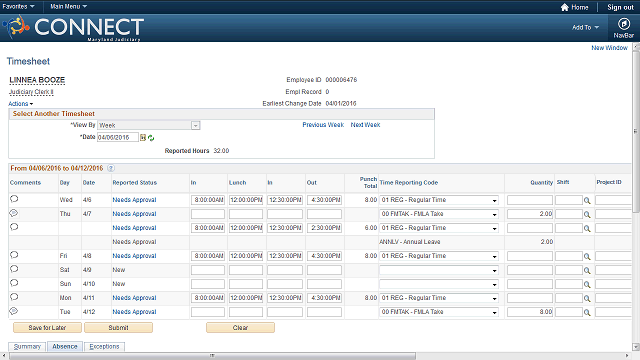Click the Shift lookup magnifier for Fri 4/8

(587, 256)
